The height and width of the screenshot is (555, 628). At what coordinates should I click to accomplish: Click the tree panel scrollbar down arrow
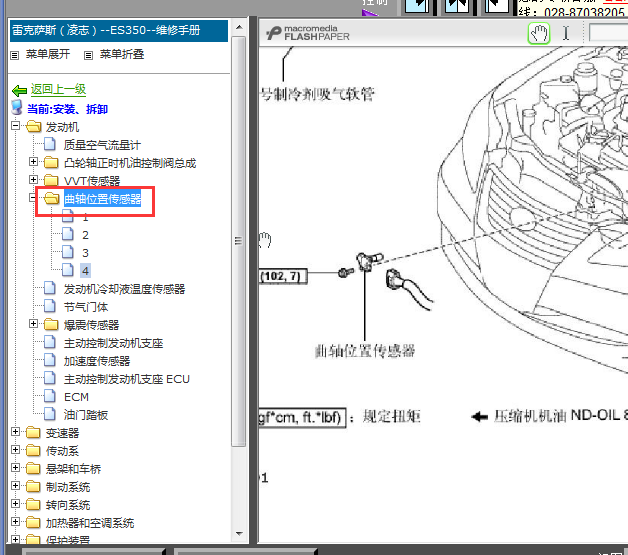(x=239, y=534)
